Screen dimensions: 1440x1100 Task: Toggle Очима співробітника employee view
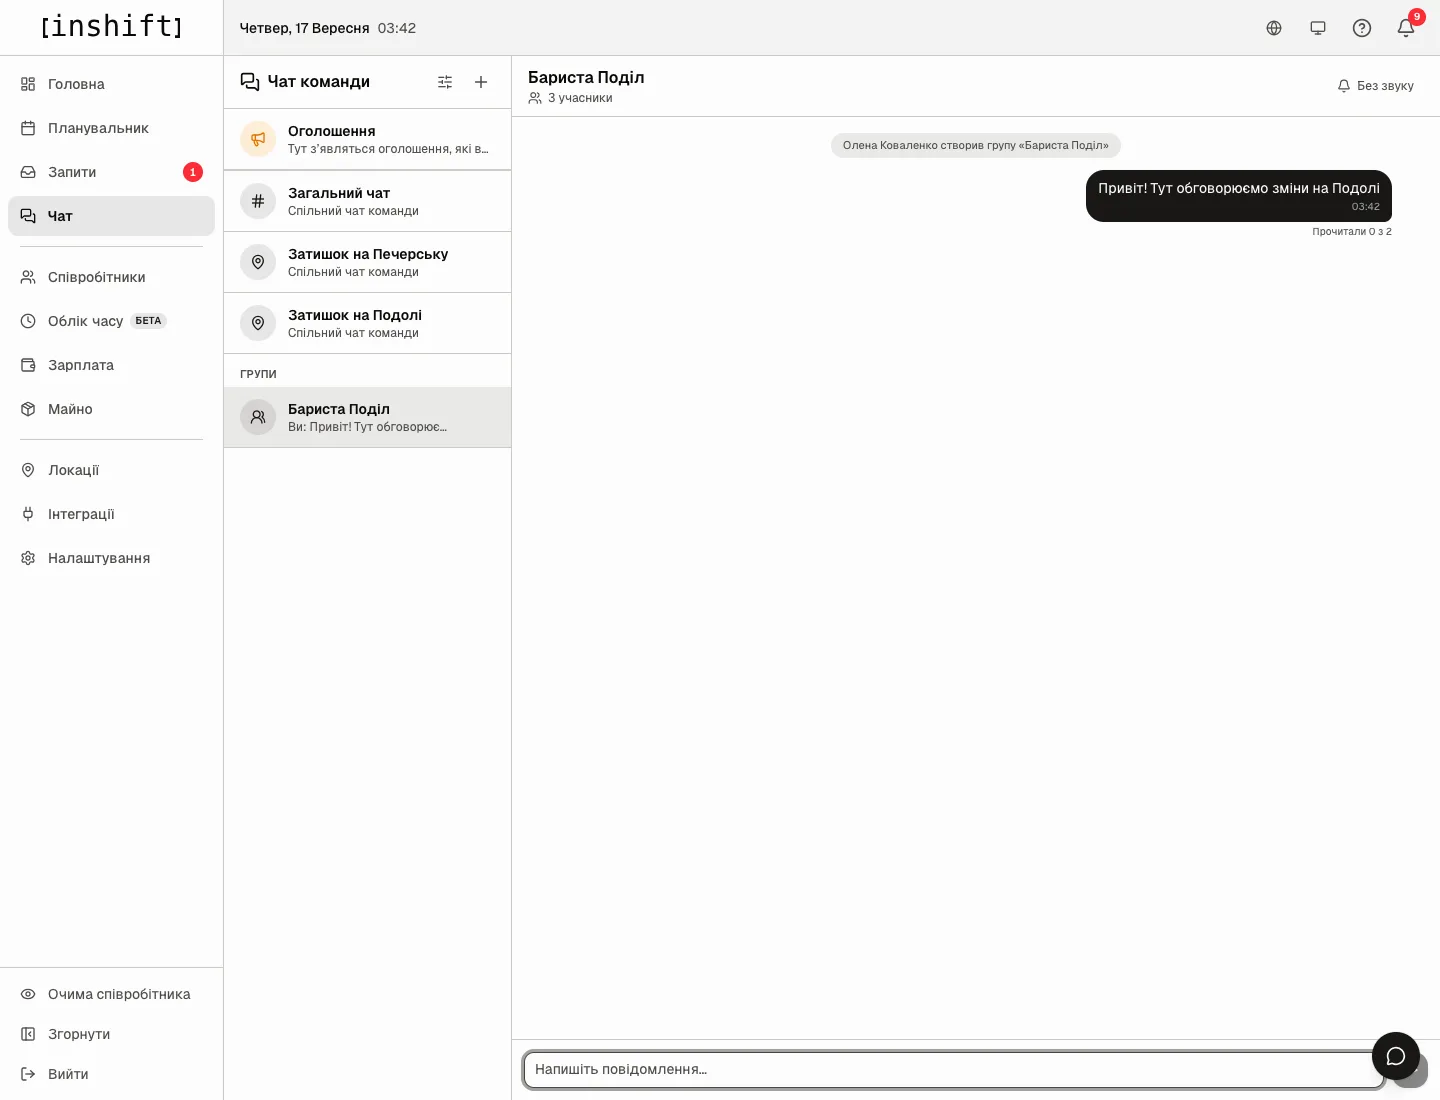coord(111,994)
